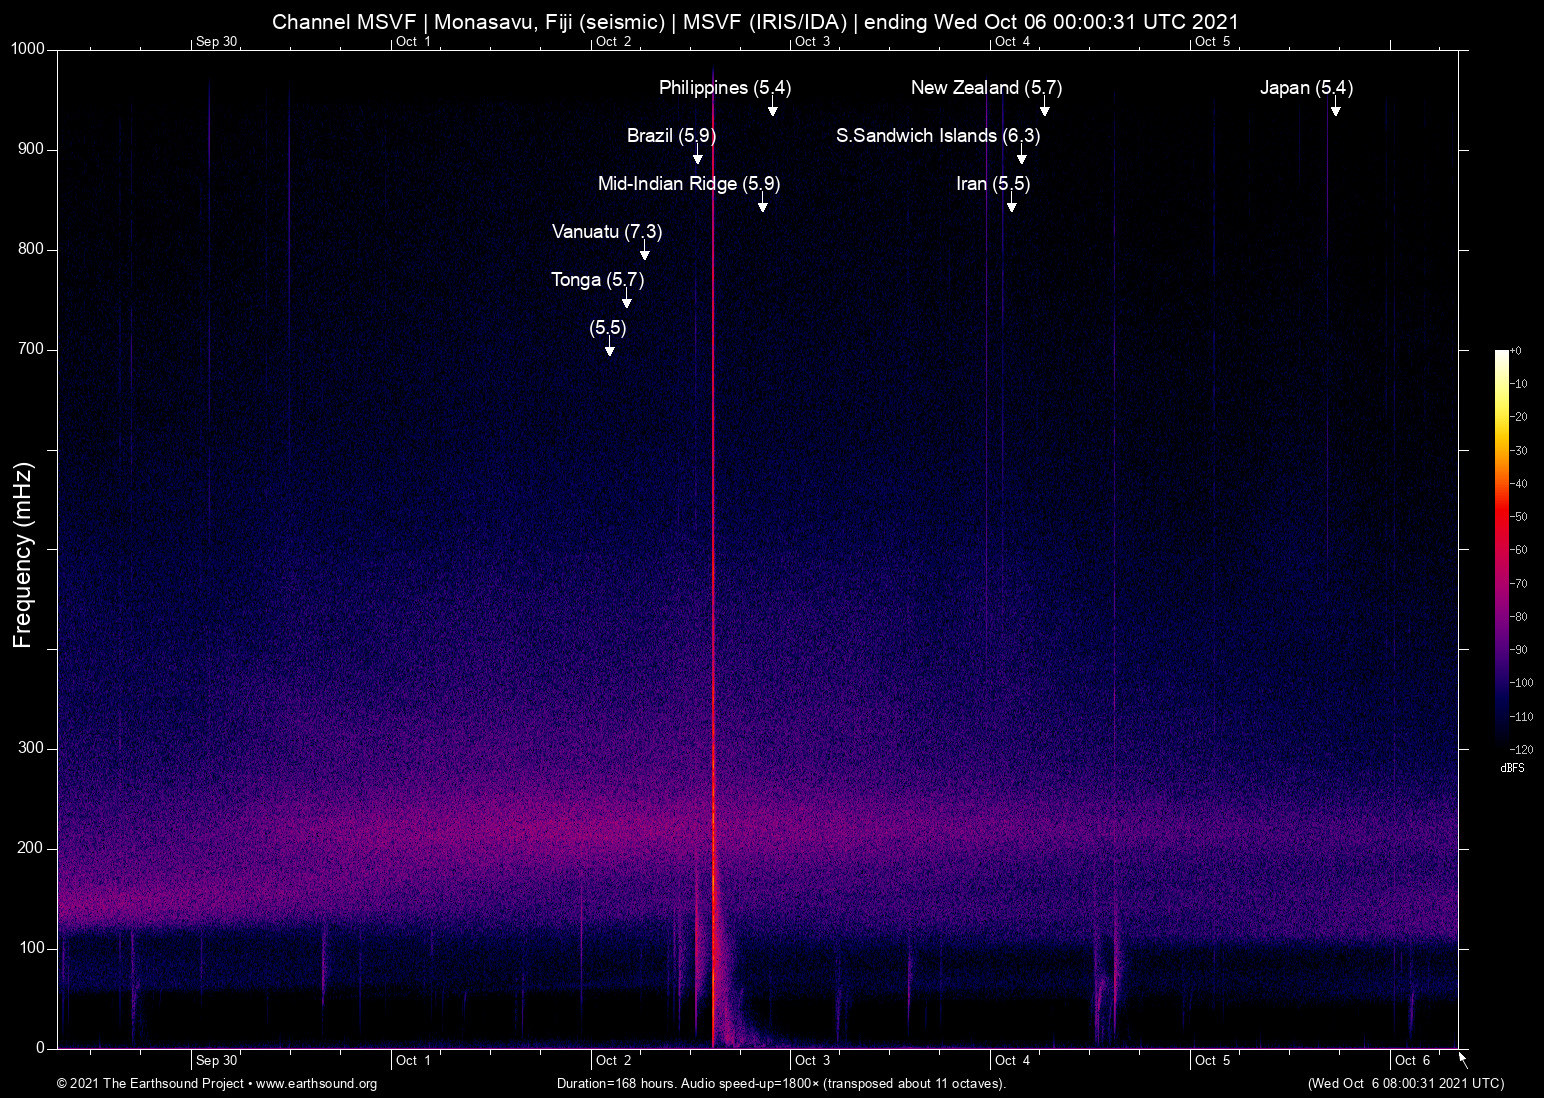This screenshot has height=1098, width=1544.
Task: Click the Iran (5.5) arrow marker
Action: point(1012,203)
